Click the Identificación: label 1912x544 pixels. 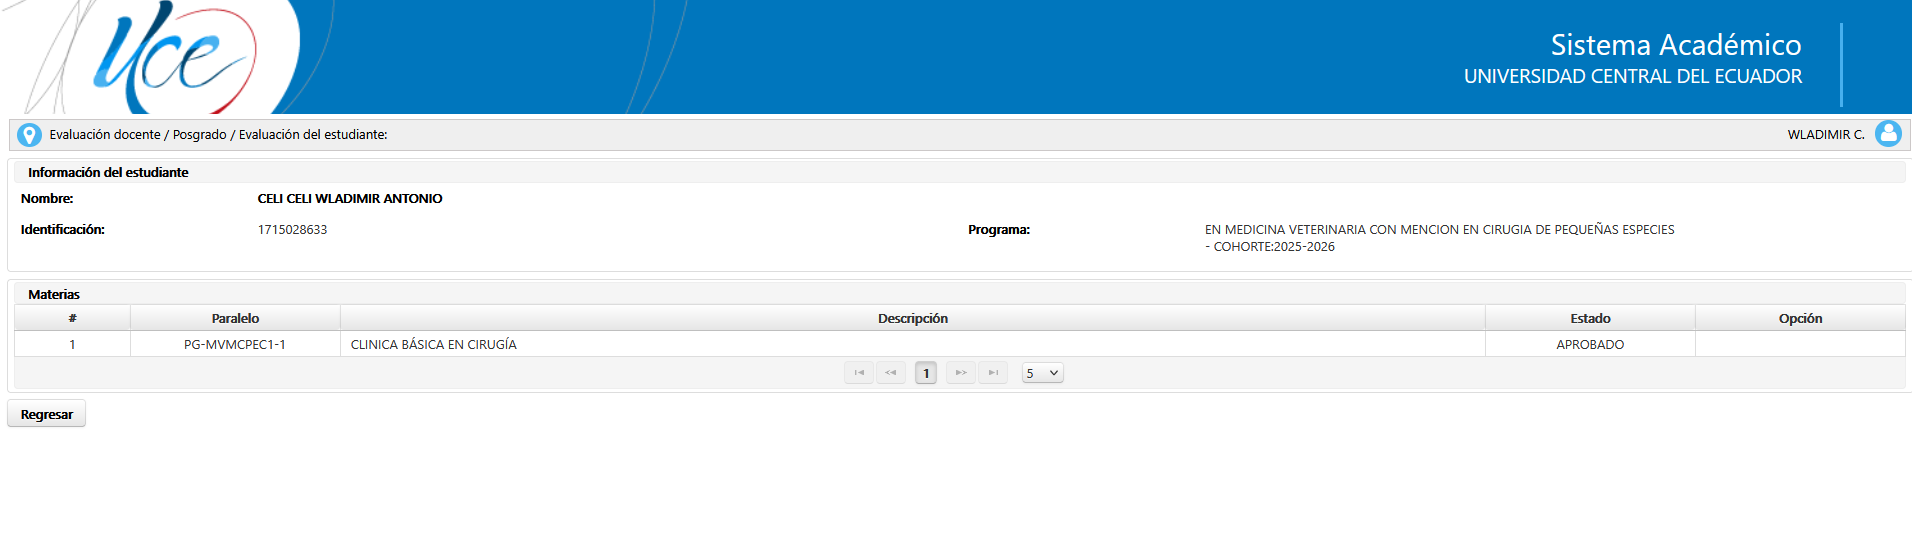[x=63, y=230]
